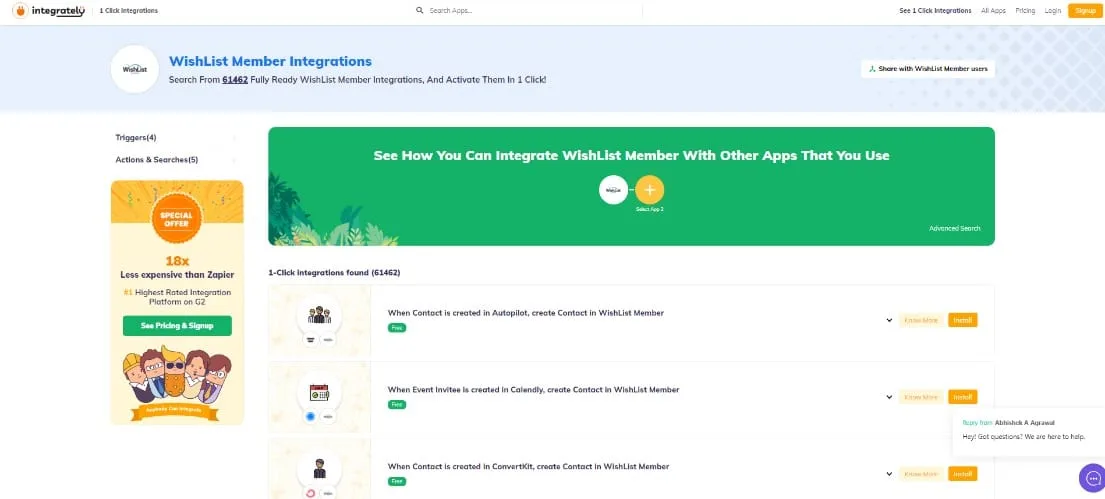1105x499 pixels.
Task: Click the Free tag on the Autopilot integration
Action: [x=397, y=328]
